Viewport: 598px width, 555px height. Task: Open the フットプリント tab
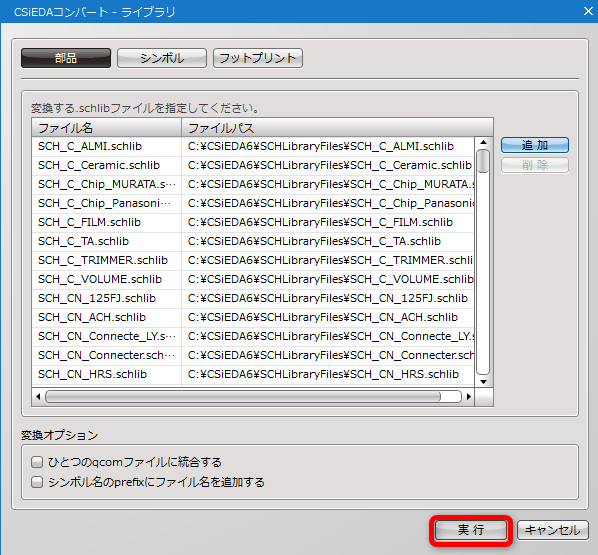point(258,58)
